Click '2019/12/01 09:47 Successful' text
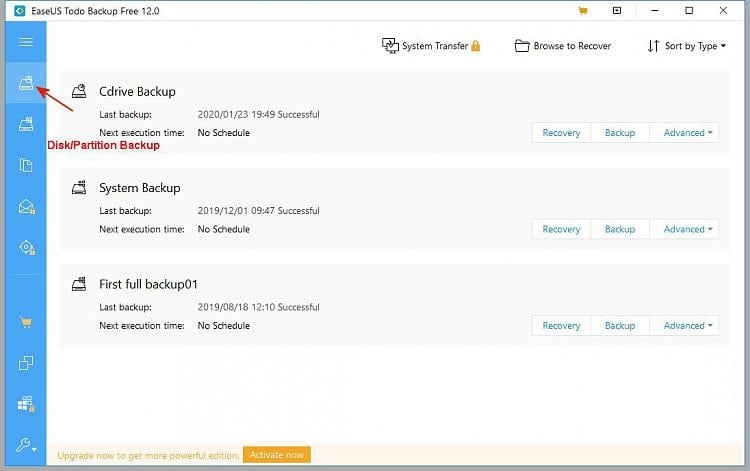Screen dimensions: 750x471 [x=258, y=210]
